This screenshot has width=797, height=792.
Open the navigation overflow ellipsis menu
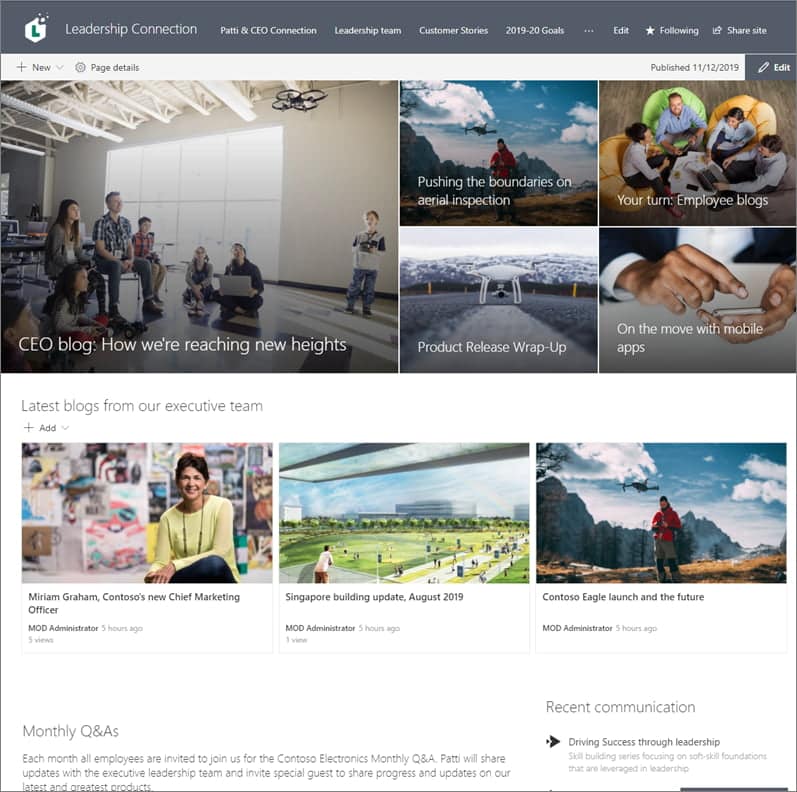(588, 31)
